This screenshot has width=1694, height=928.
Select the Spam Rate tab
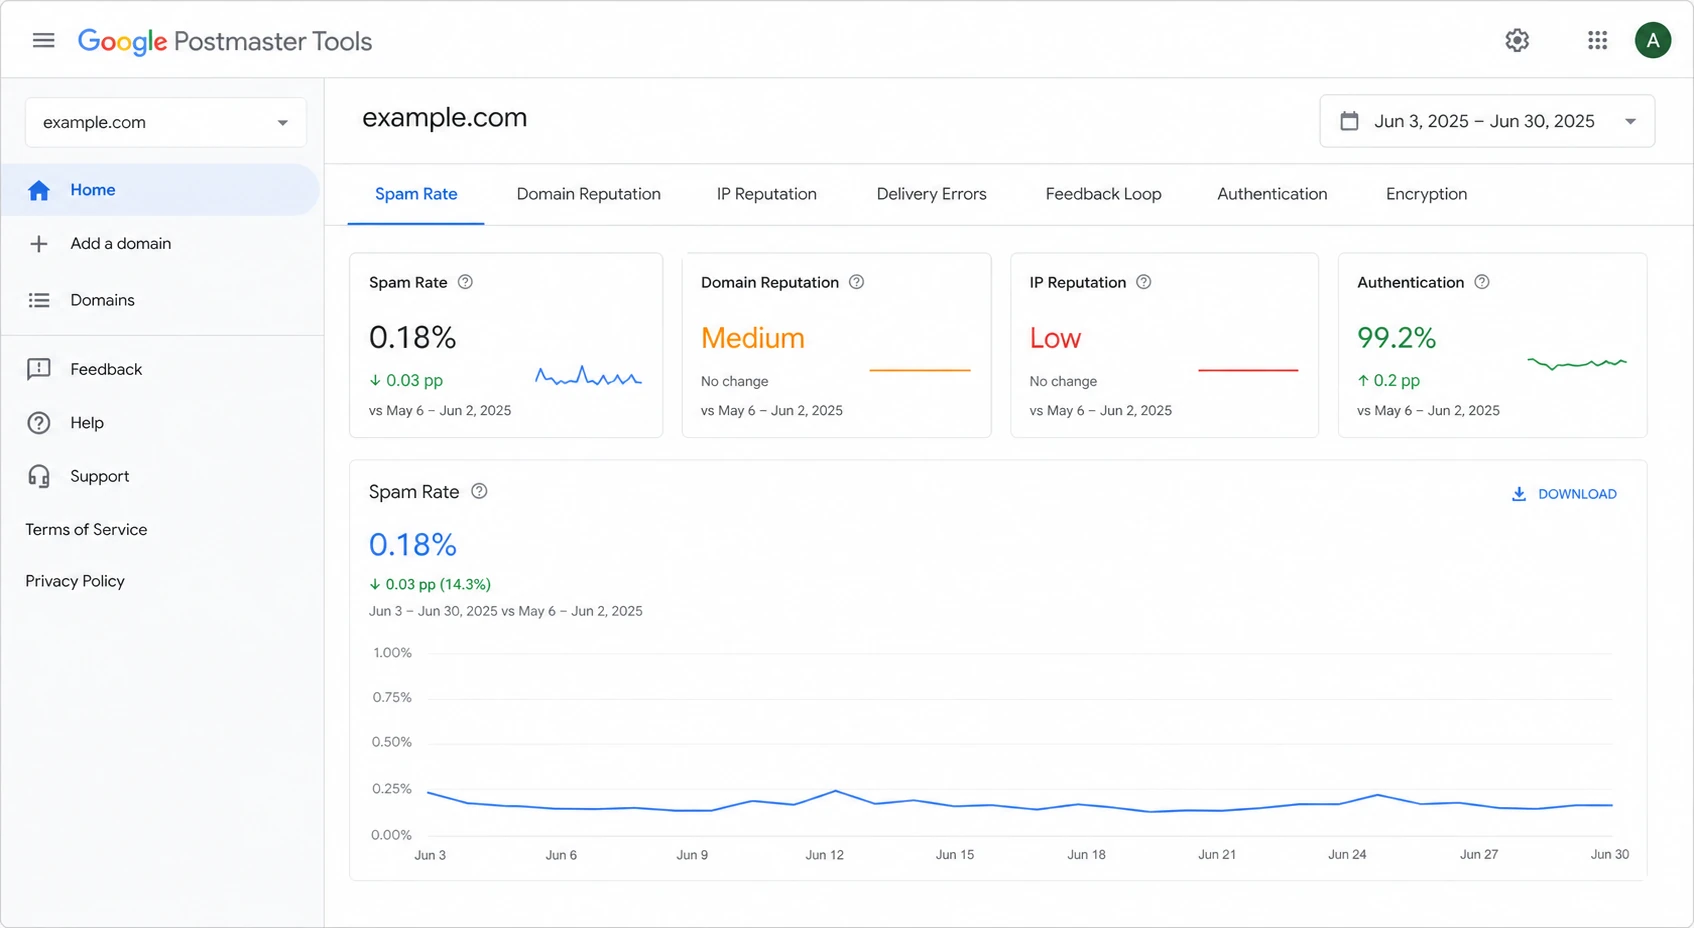pyautogui.click(x=416, y=194)
